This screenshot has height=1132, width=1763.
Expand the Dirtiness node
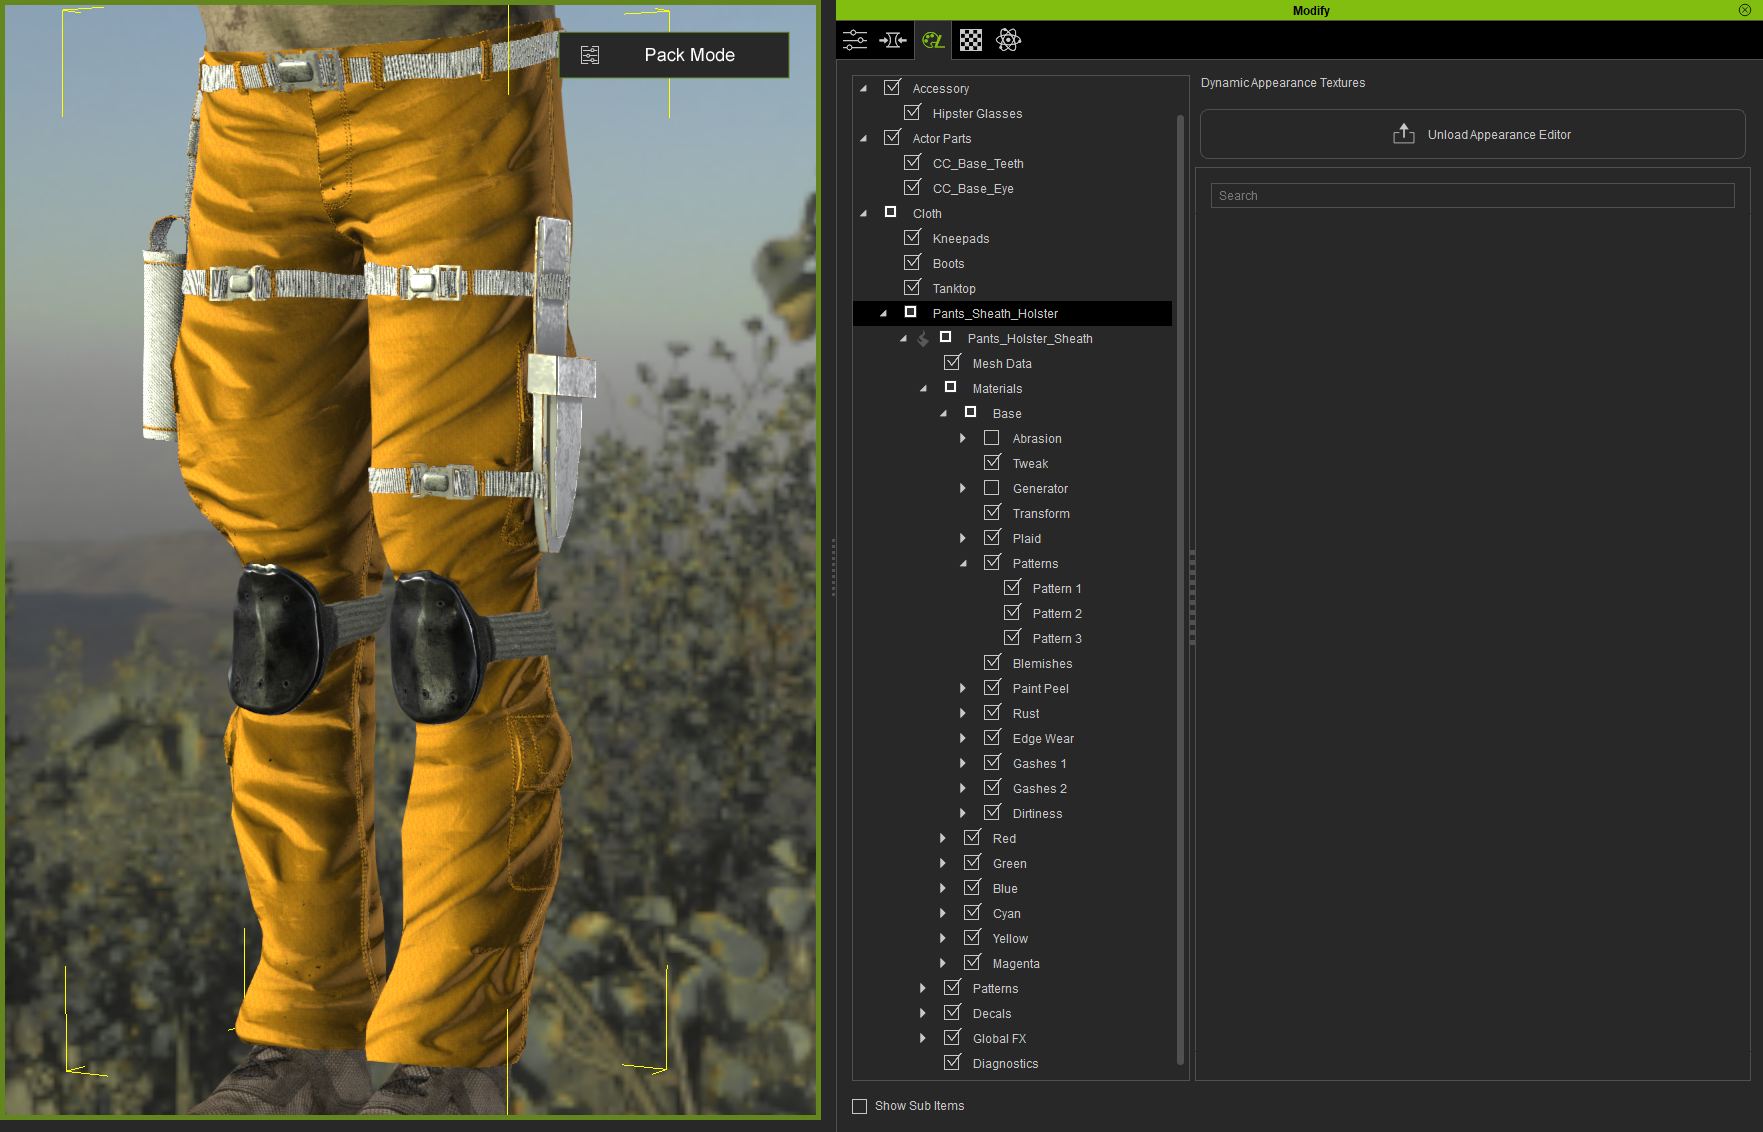click(963, 813)
